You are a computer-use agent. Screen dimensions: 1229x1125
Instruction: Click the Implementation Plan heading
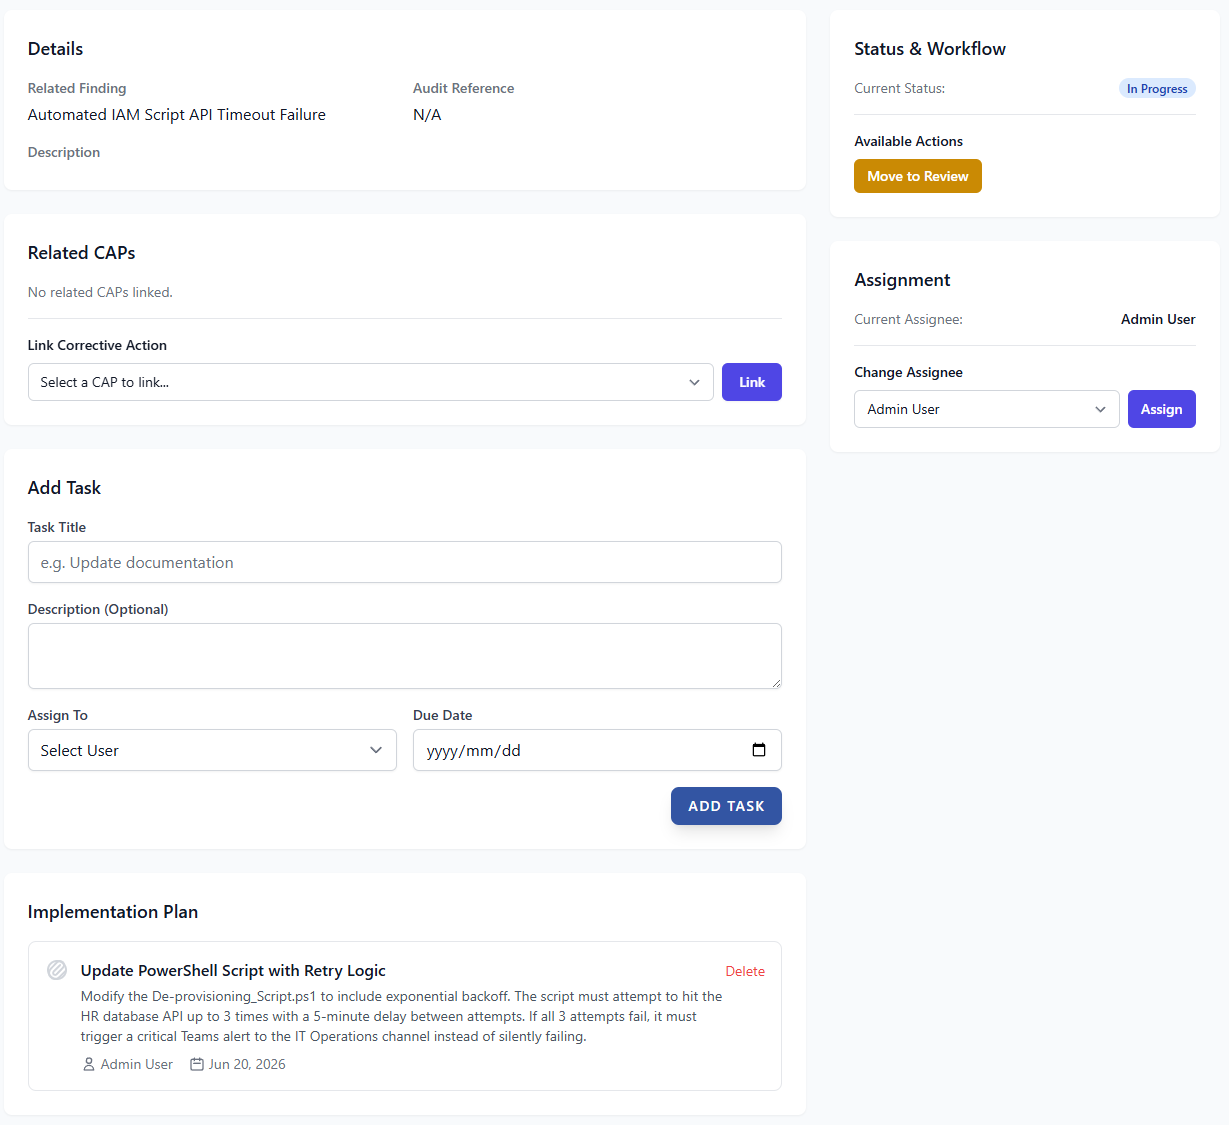(113, 912)
